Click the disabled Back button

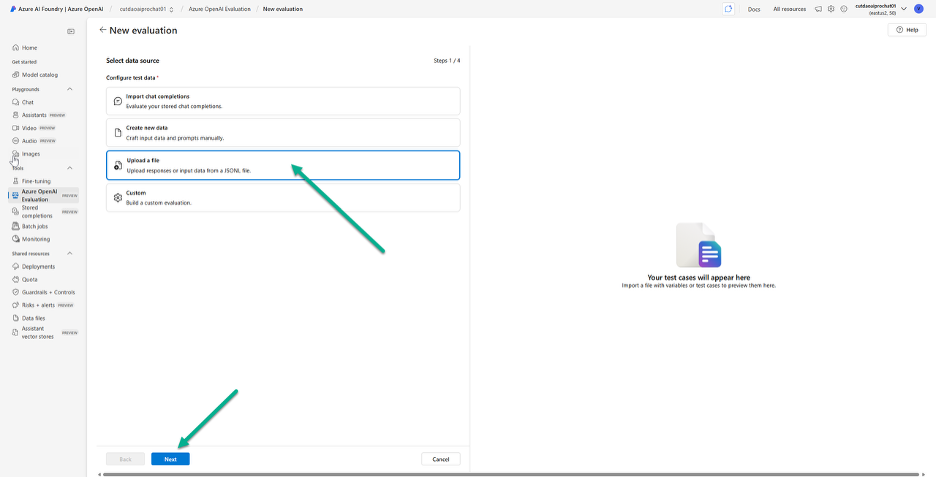pos(125,460)
